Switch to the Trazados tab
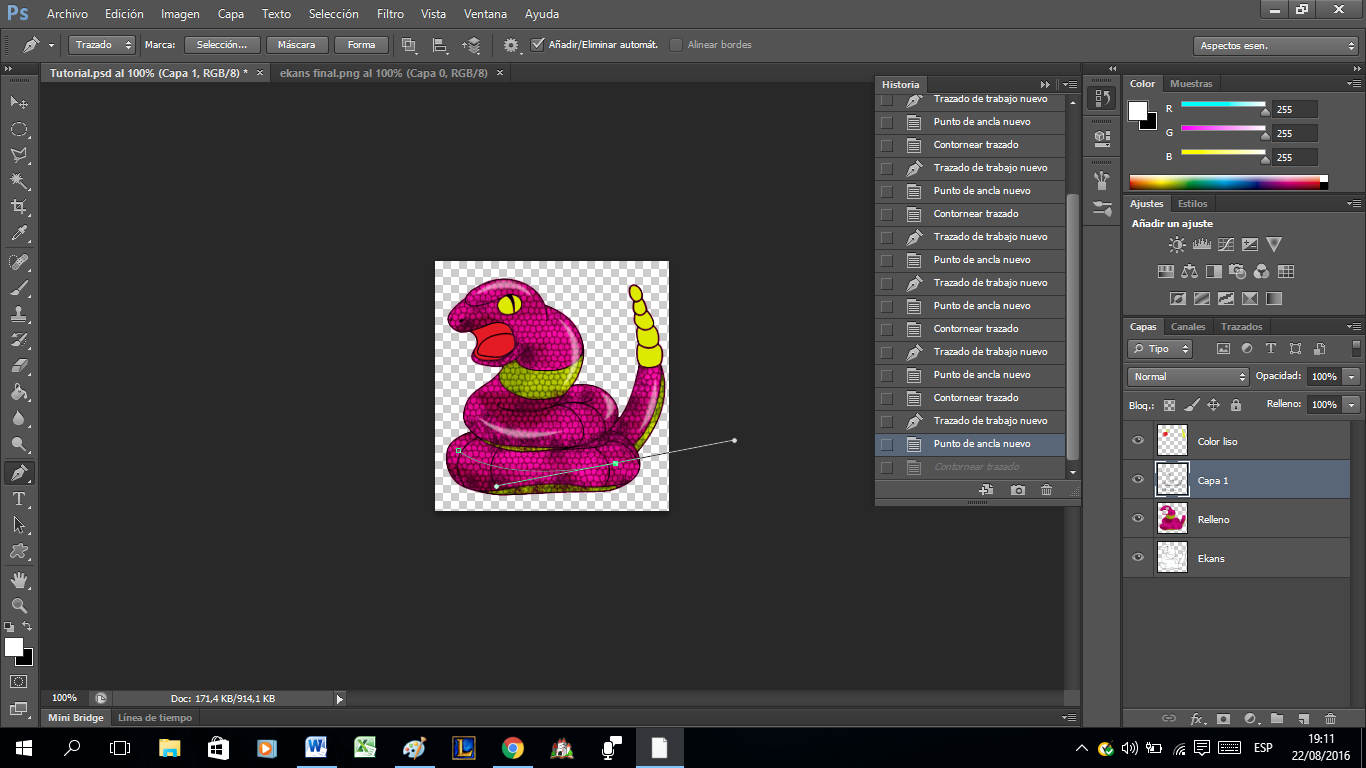The width and height of the screenshot is (1366, 768). (1242, 327)
